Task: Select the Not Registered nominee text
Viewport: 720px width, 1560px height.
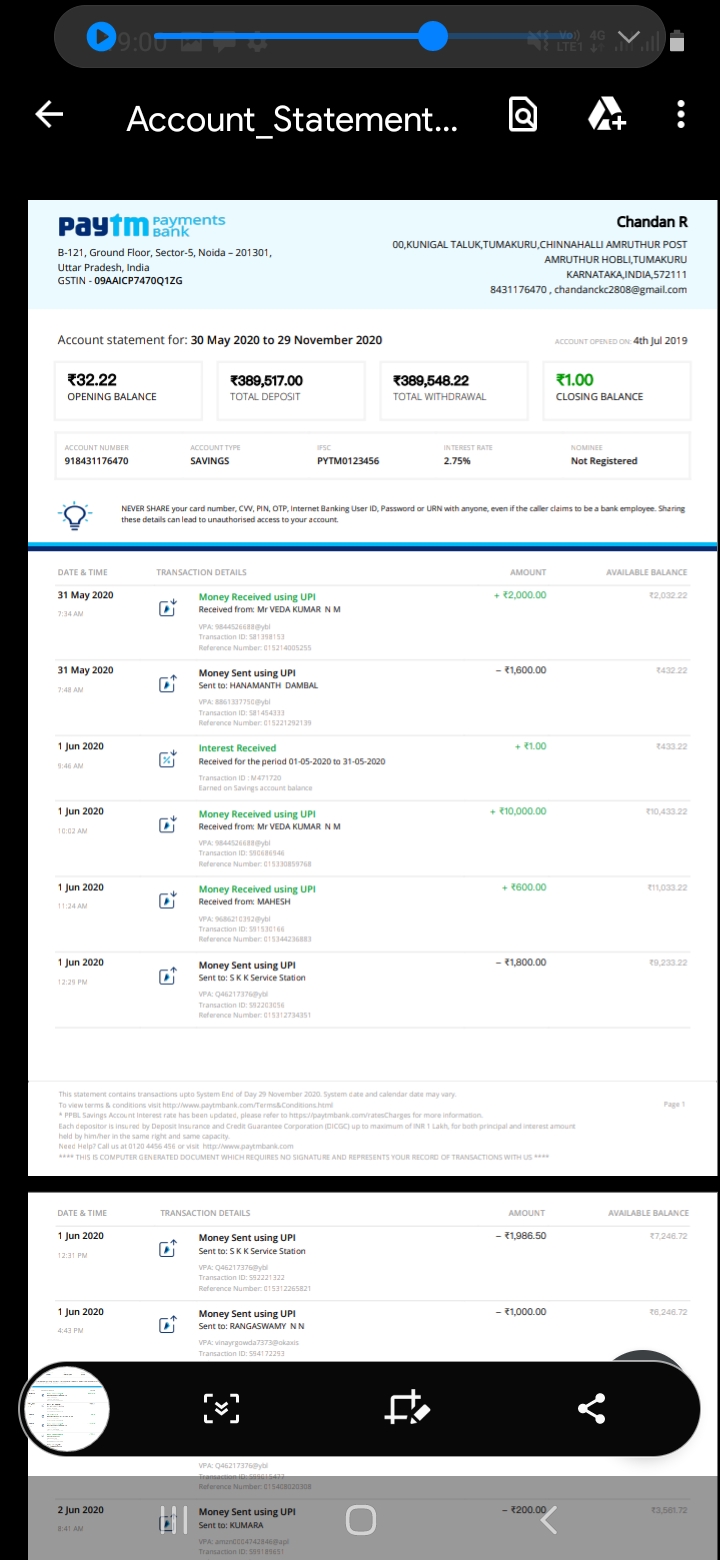Action: click(x=604, y=461)
